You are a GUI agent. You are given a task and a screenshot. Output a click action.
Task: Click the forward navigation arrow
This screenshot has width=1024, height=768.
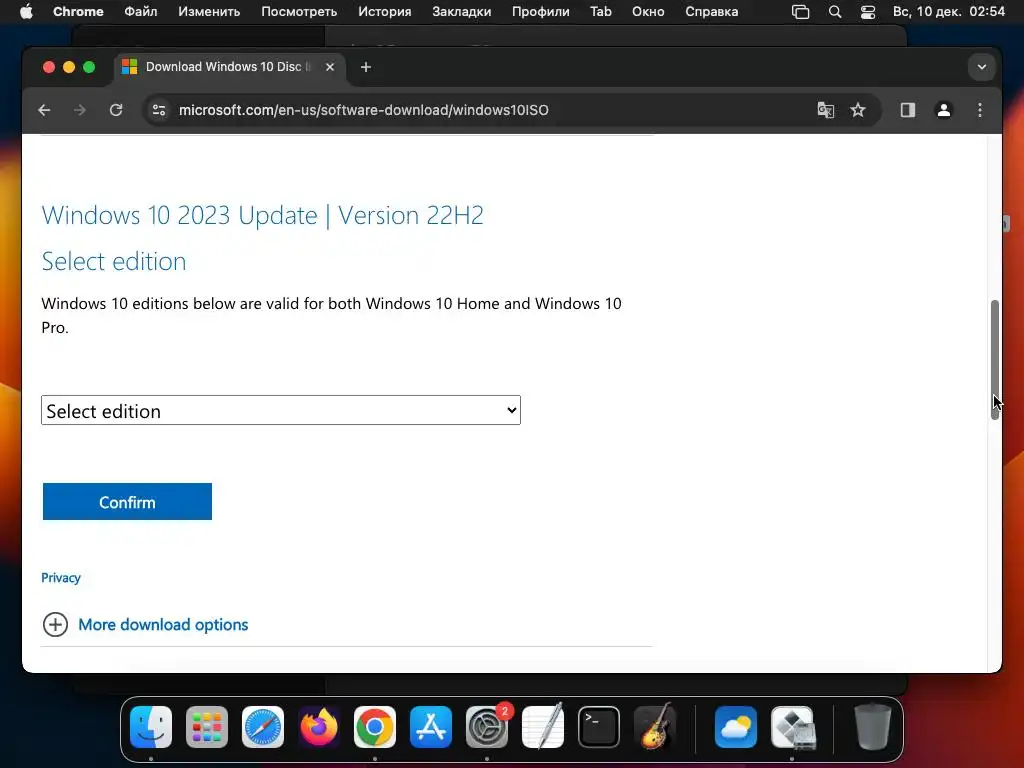pyautogui.click(x=80, y=110)
